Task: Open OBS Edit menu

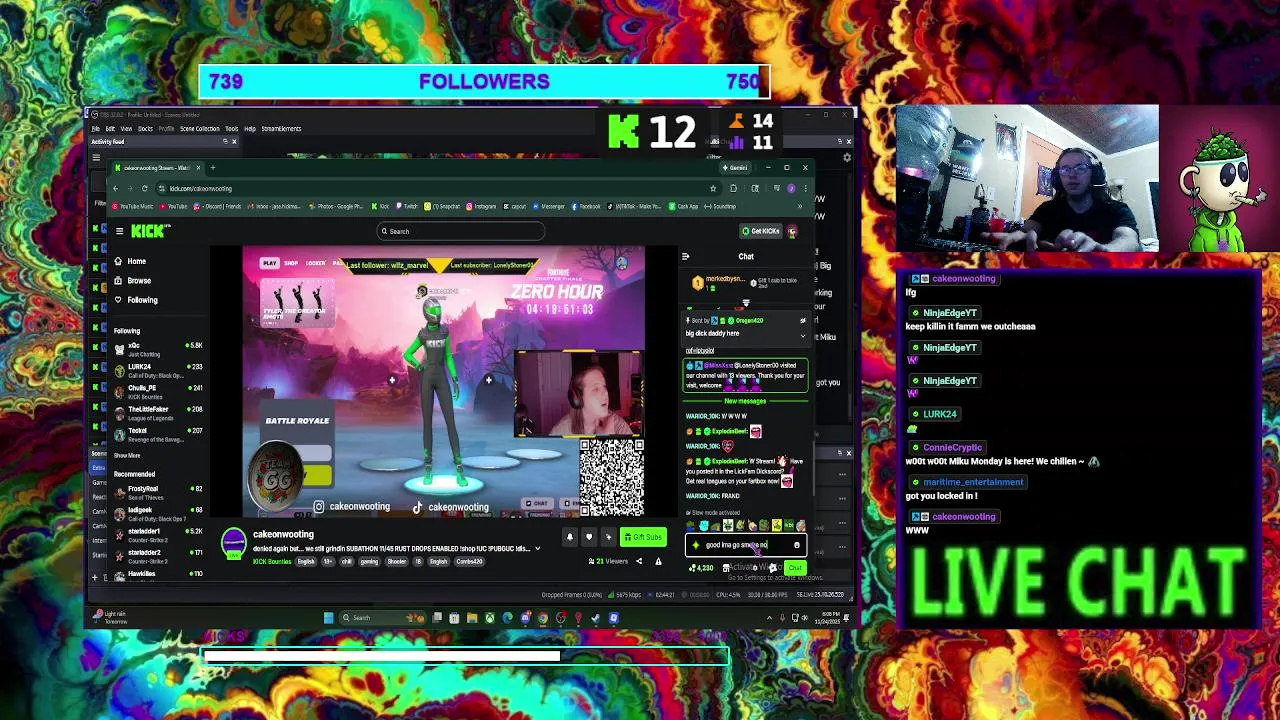Action: pos(110,129)
